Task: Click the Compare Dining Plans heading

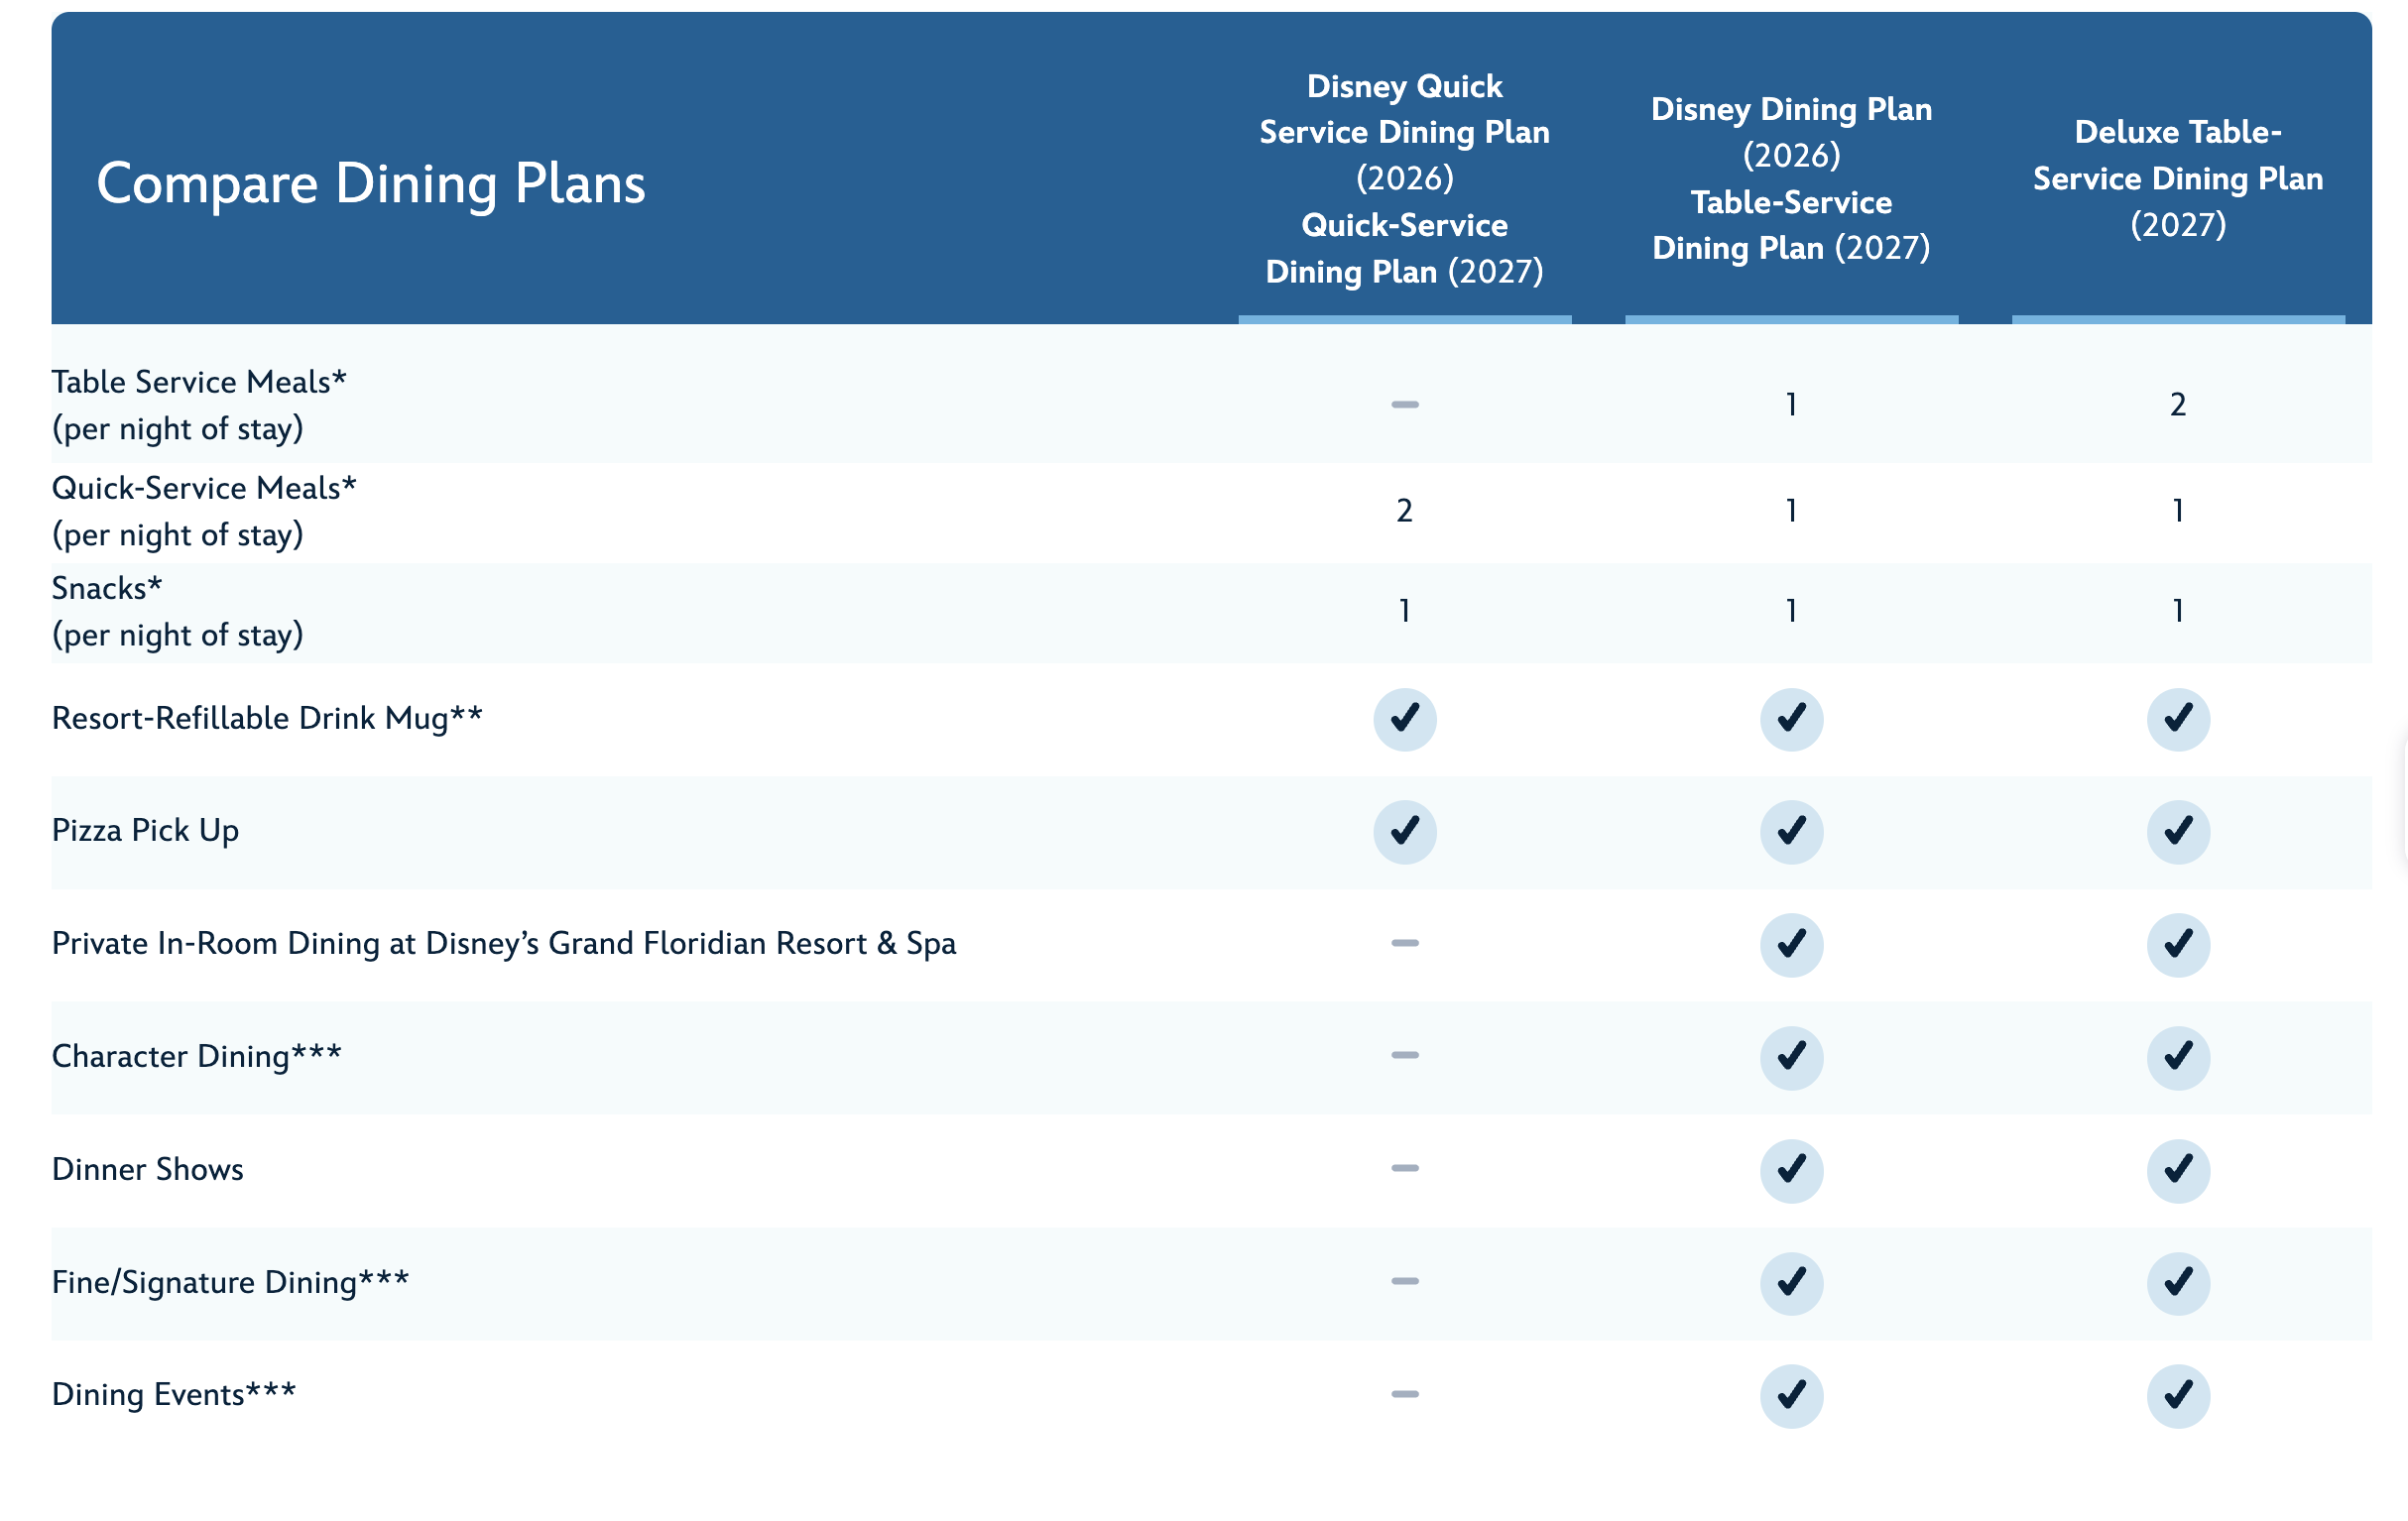Action: point(371,184)
